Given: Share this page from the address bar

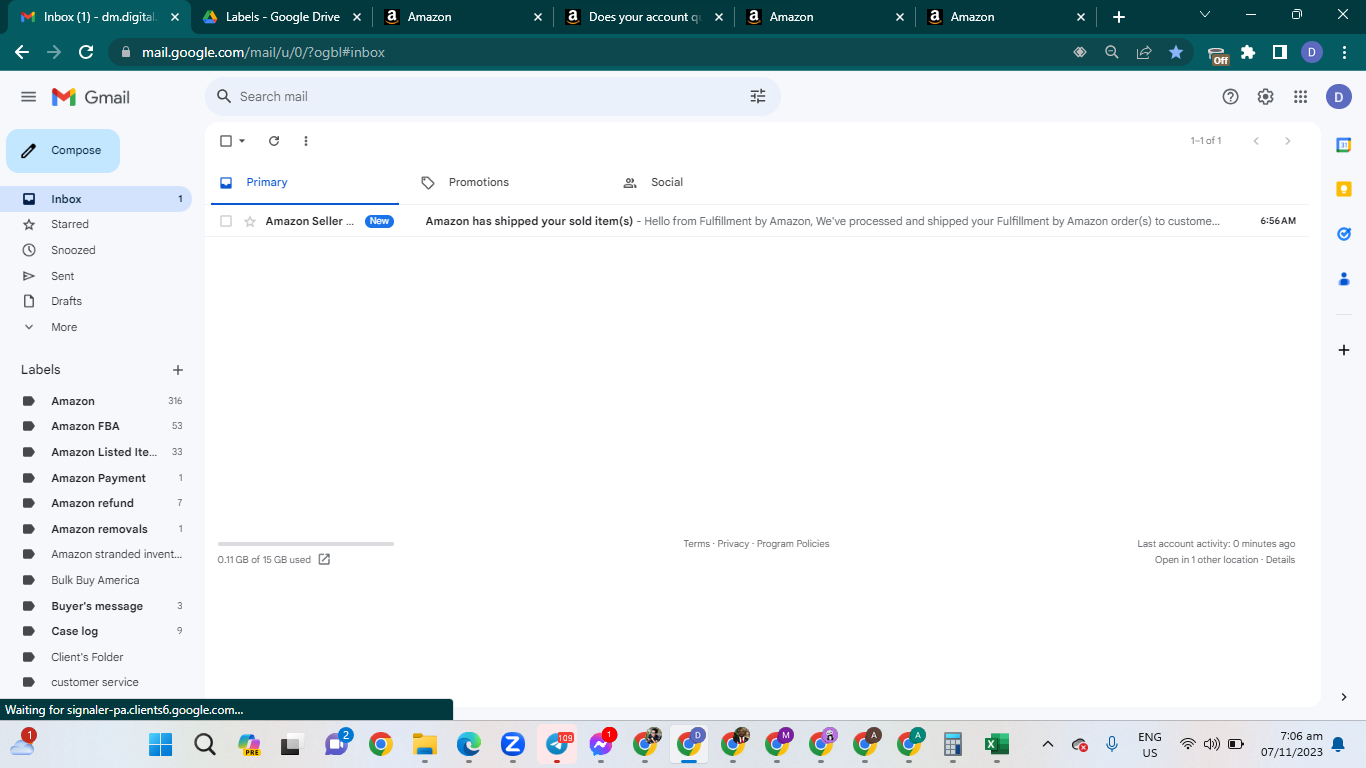Looking at the screenshot, I should [x=1144, y=52].
